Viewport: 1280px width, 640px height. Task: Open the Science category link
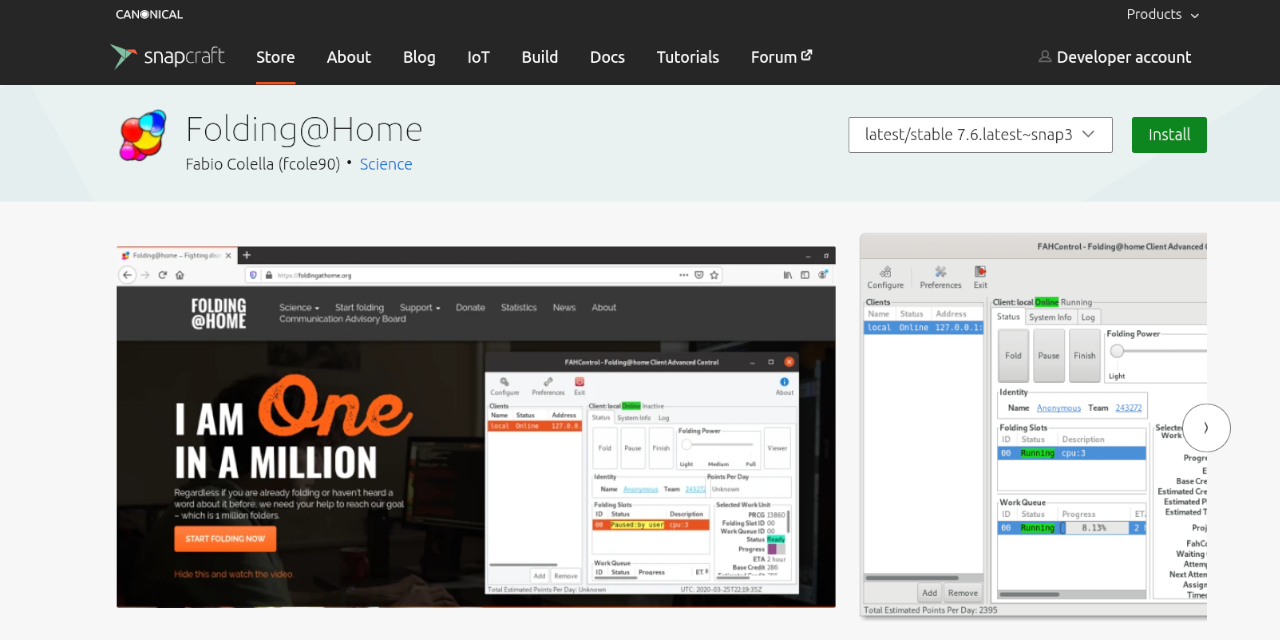pyautogui.click(x=386, y=164)
